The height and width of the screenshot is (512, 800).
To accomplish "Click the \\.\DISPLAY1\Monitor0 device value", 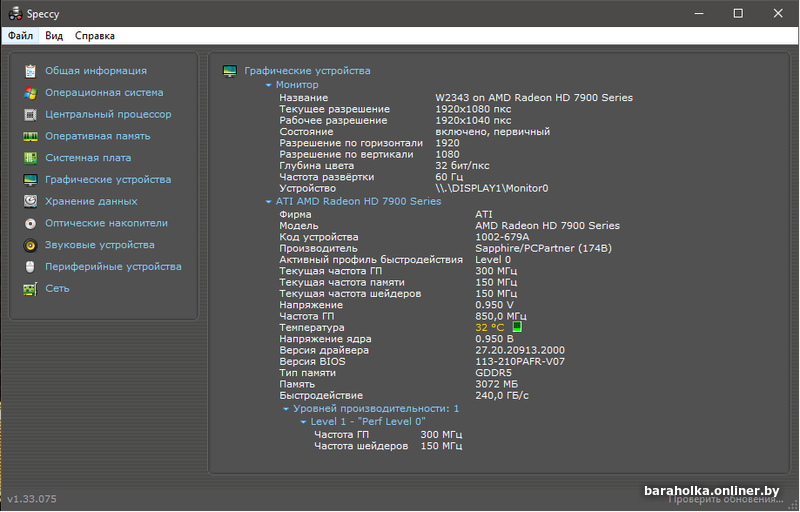I will (x=491, y=188).
